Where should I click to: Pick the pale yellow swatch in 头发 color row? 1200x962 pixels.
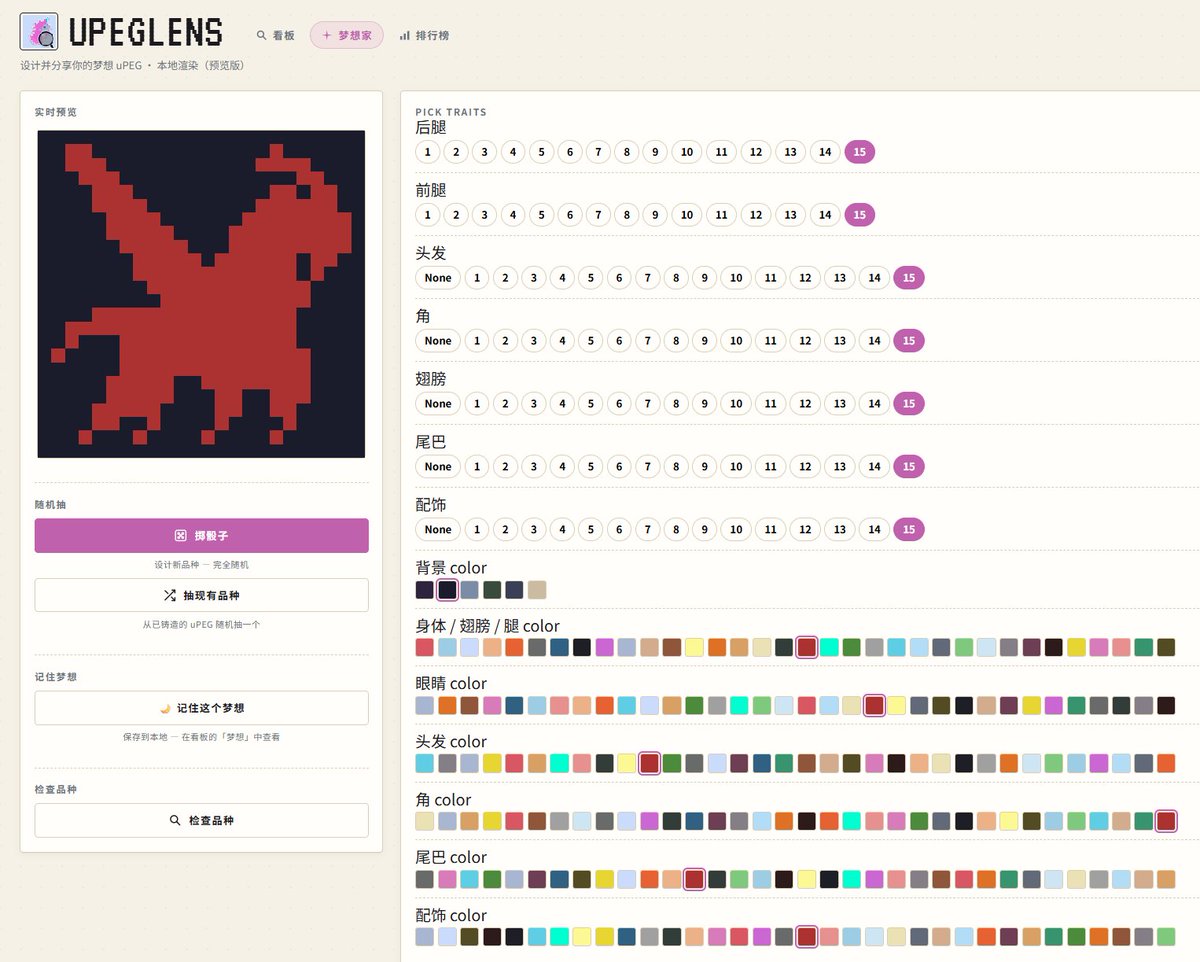coord(627,763)
